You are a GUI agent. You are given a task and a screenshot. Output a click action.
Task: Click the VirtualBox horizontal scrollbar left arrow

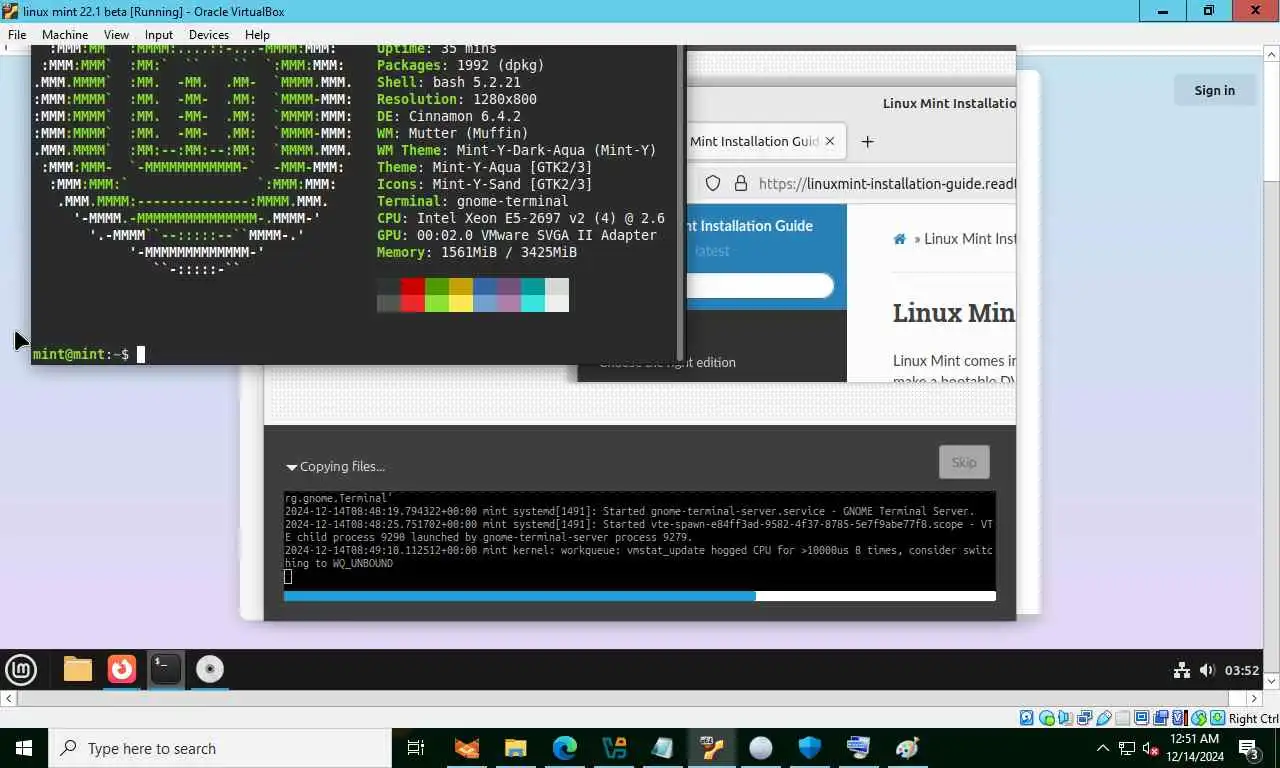coord(8,698)
